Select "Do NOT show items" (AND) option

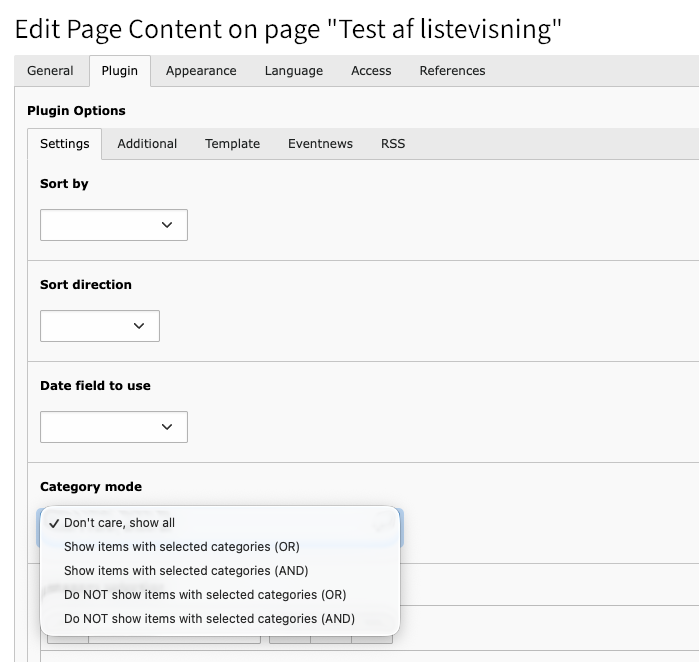tap(209, 619)
